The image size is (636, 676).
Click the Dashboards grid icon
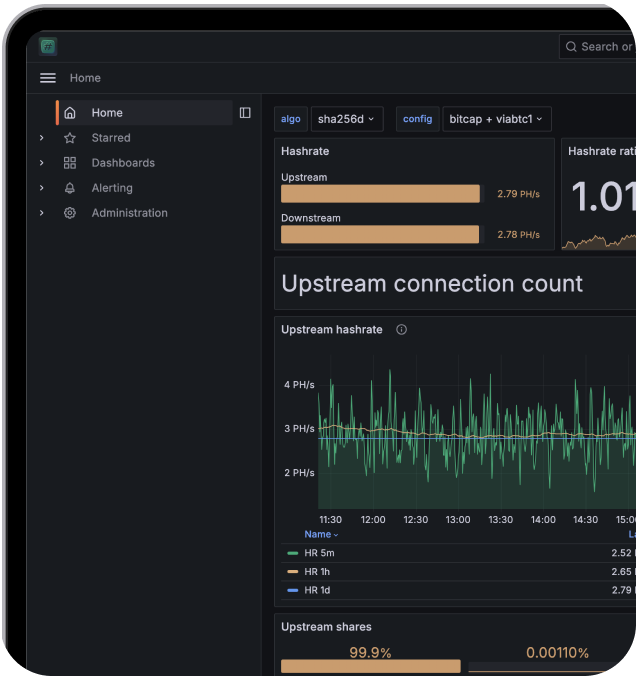pyautogui.click(x=70, y=163)
